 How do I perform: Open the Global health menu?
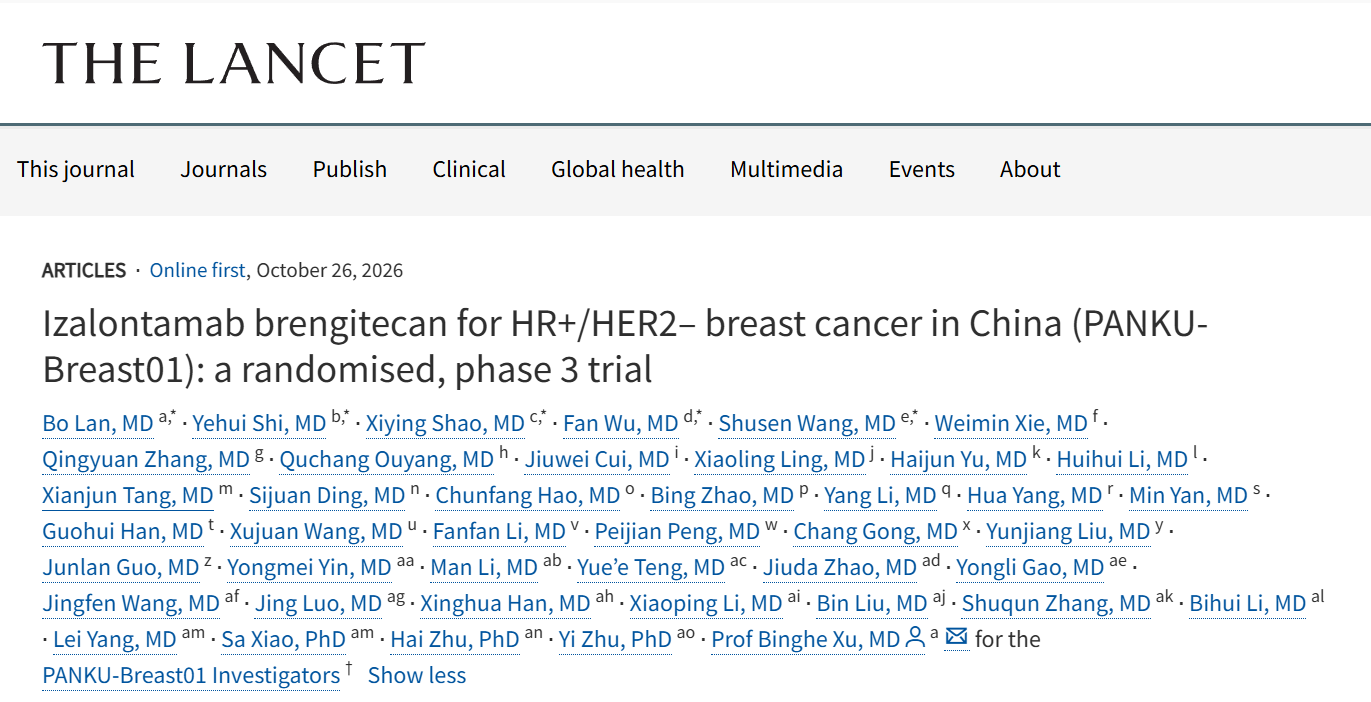[x=618, y=169]
